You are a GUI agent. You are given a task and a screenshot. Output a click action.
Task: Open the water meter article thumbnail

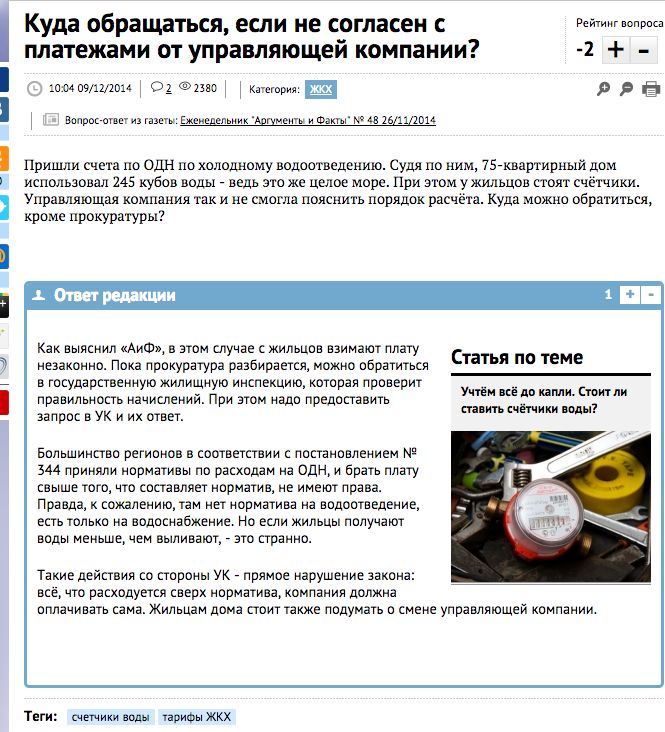[551, 506]
